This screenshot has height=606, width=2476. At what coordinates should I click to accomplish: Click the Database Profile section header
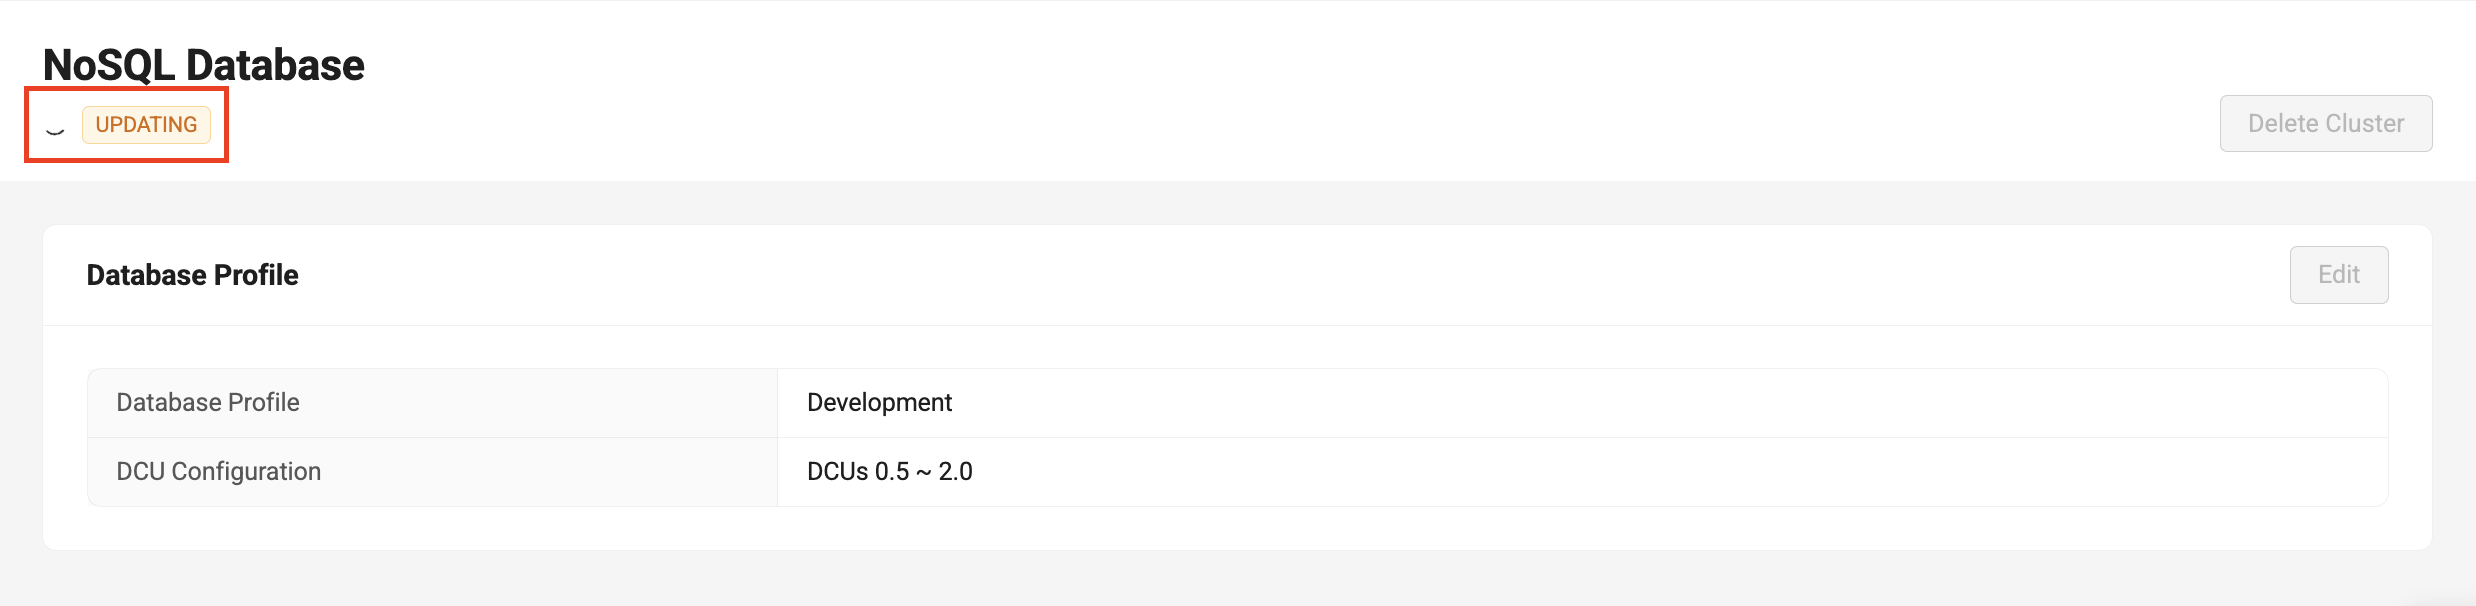pos(191,274)
